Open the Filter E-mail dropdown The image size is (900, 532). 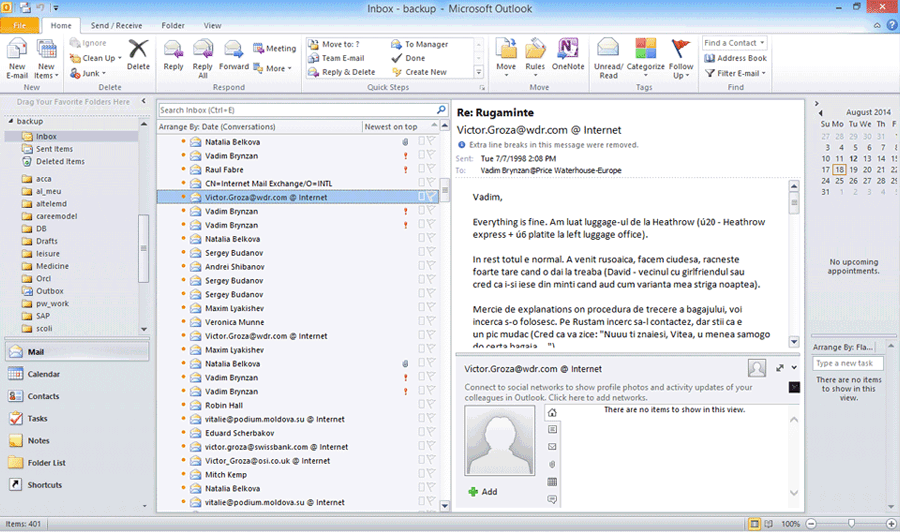click(735, 73)
